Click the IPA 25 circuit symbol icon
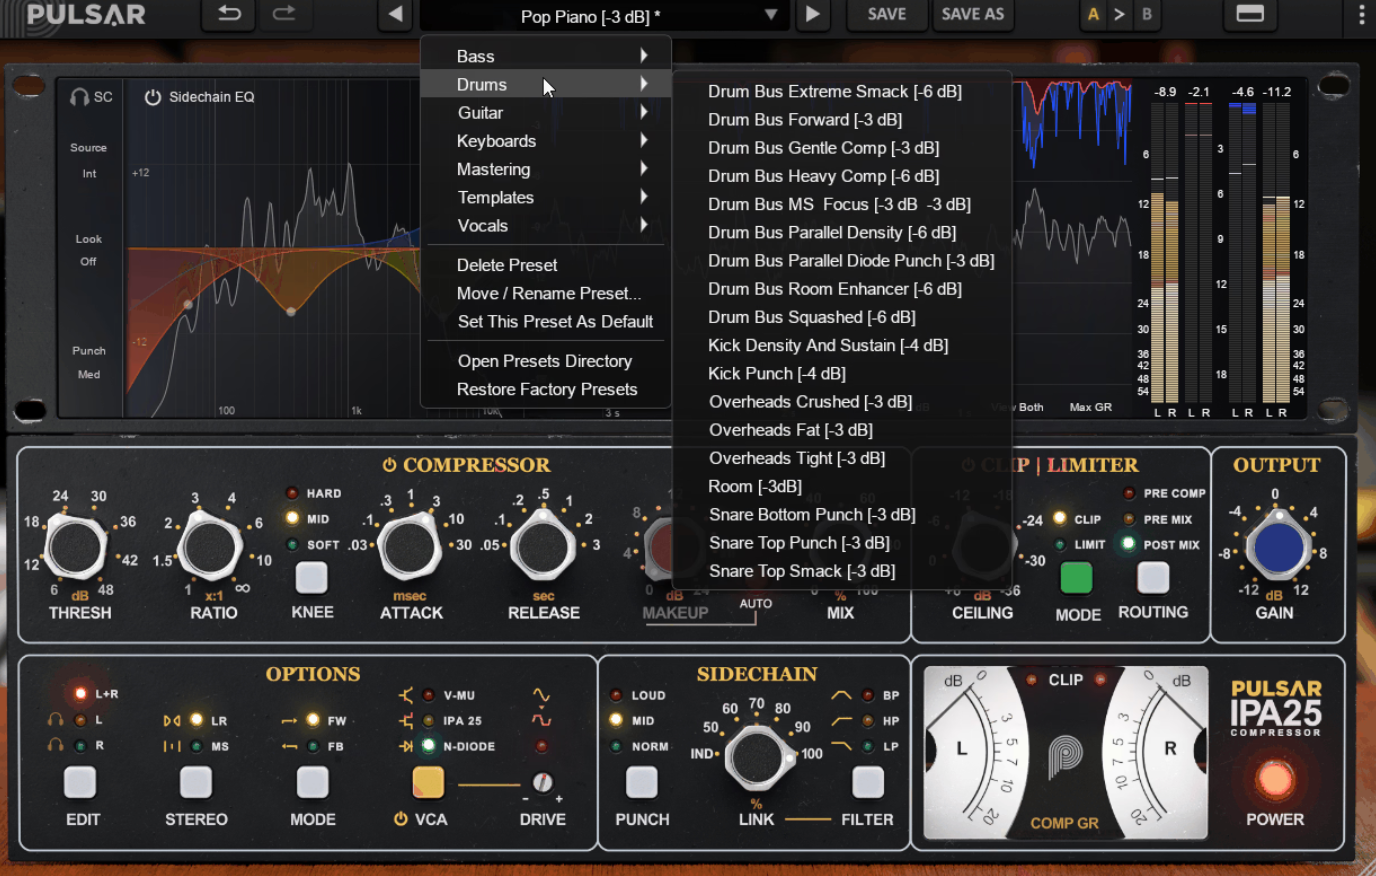 tap(406, 720)
